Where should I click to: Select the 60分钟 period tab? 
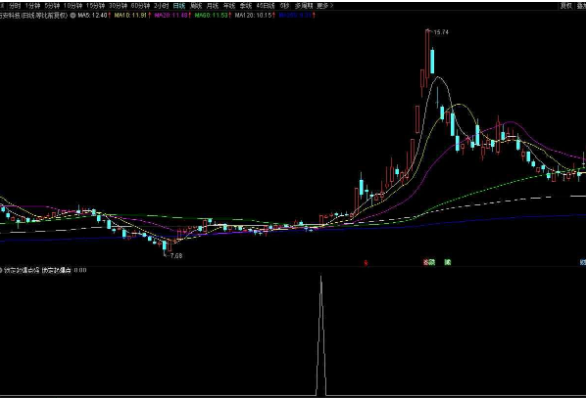tap(140, 6)
